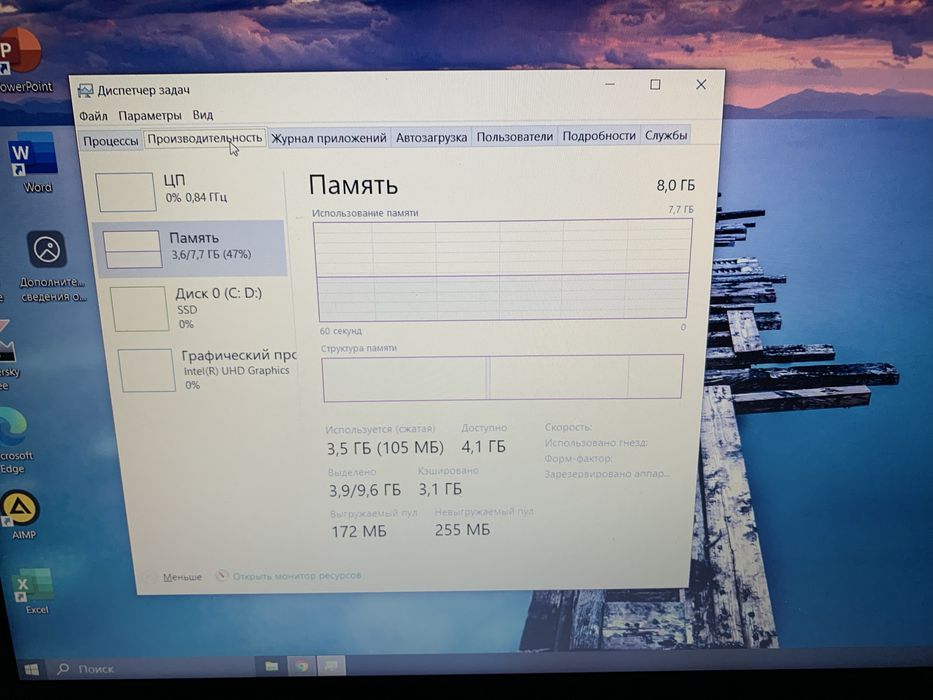This screenshot has width=933, height=700.
Task: Switch to the Службы tab
Action: click(x=666, y=135)
